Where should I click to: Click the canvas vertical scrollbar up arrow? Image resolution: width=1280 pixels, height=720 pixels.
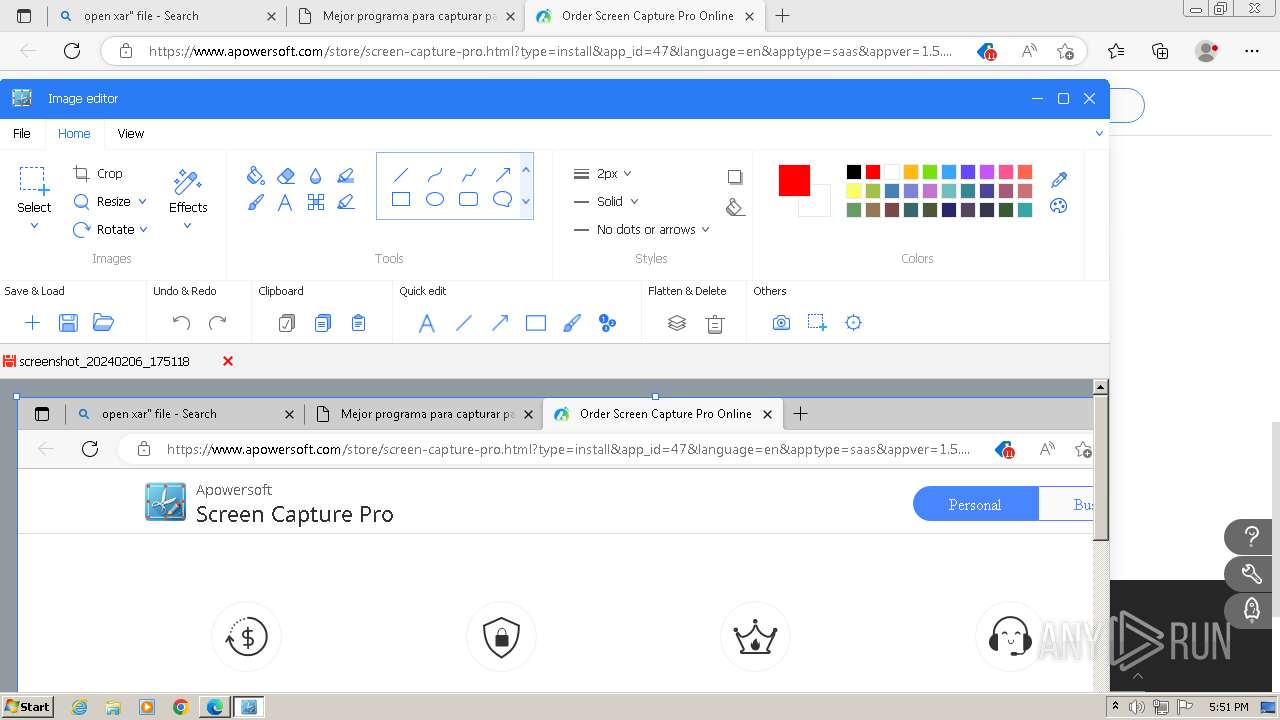pyautogui.click(x=1100, y=387)
